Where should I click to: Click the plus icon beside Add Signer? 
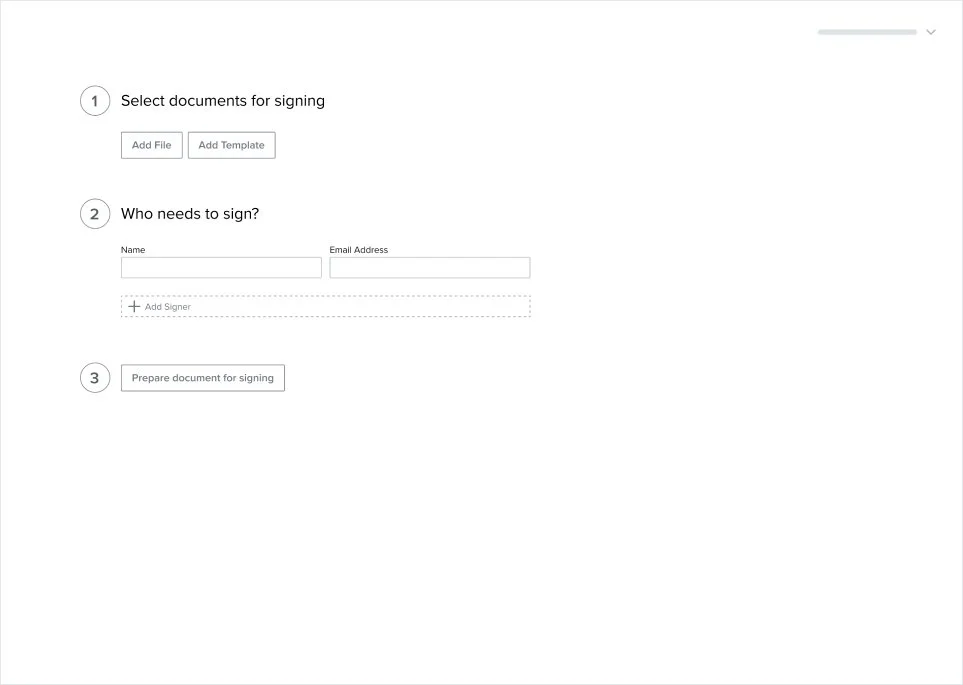pos(134,306)
